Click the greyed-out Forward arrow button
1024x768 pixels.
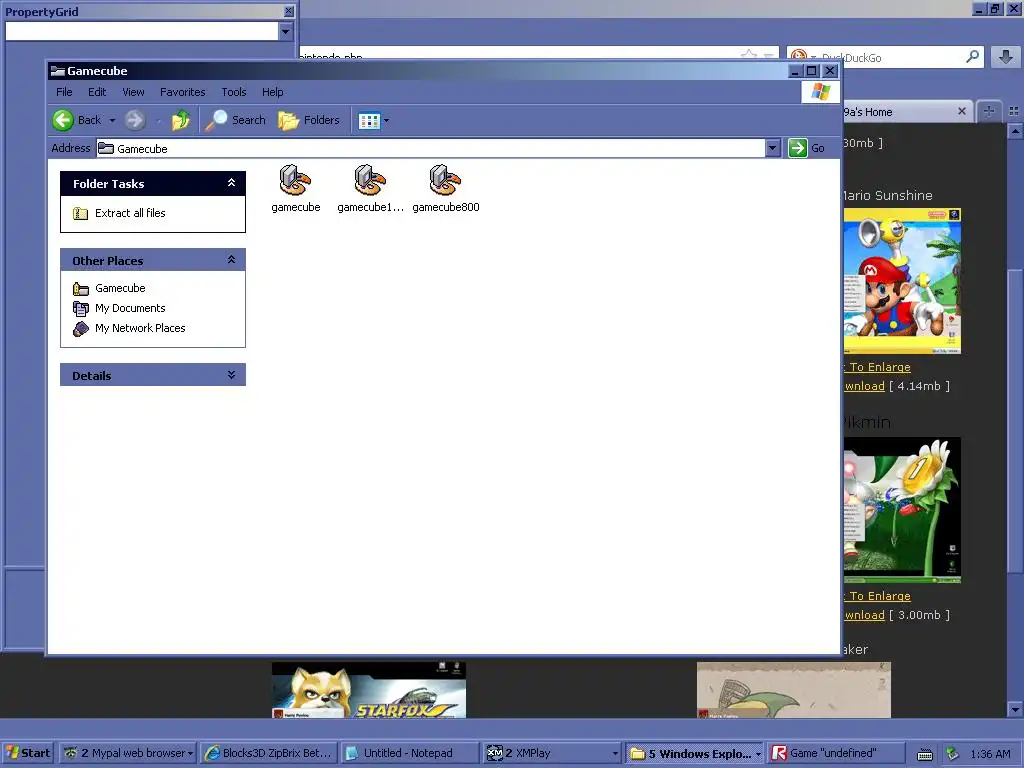135,120
